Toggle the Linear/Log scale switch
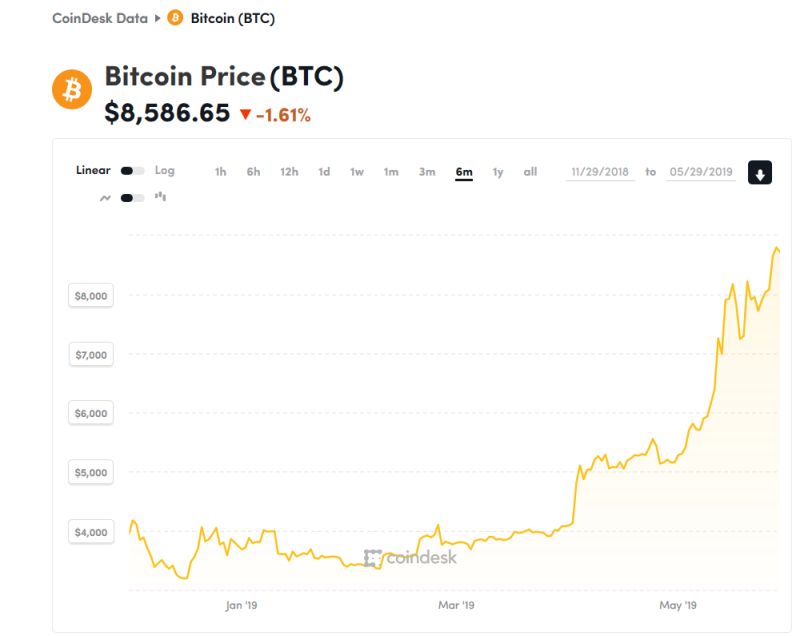800x636 pixels. [132, 171]
